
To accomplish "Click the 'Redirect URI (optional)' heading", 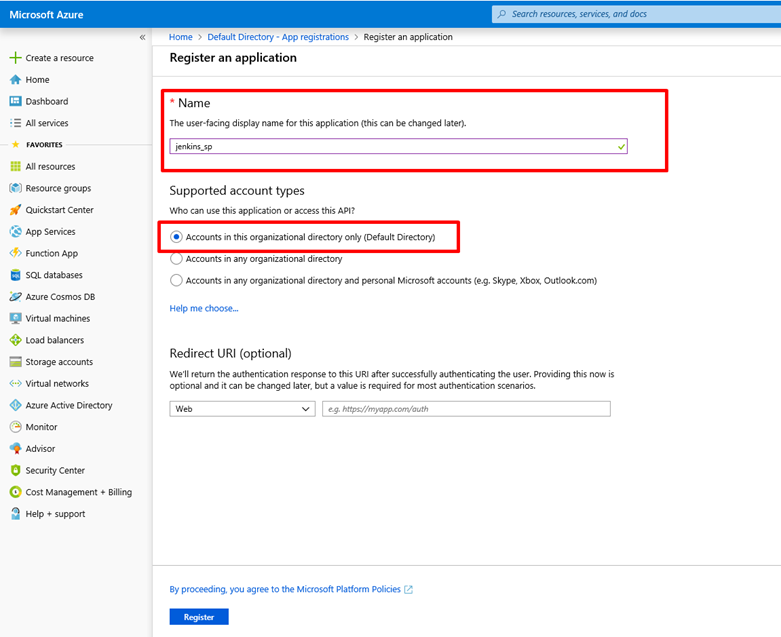I will click(231, 354).
